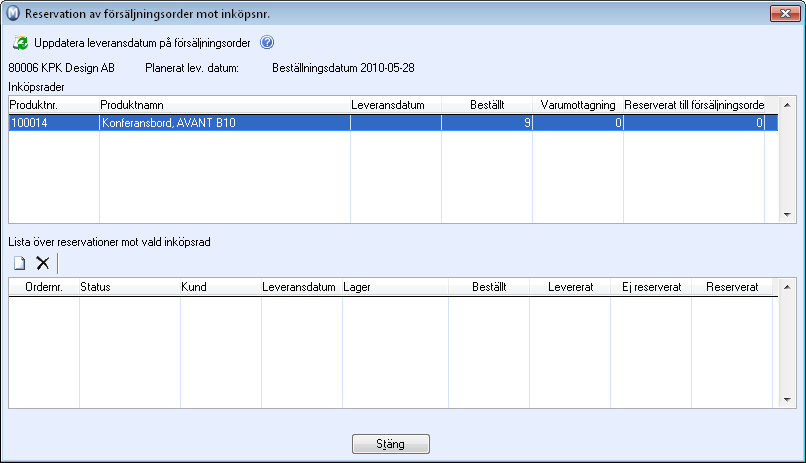Open the blue help question mark icon
This screenshot has width=806, height=463.
pos(267,42)
